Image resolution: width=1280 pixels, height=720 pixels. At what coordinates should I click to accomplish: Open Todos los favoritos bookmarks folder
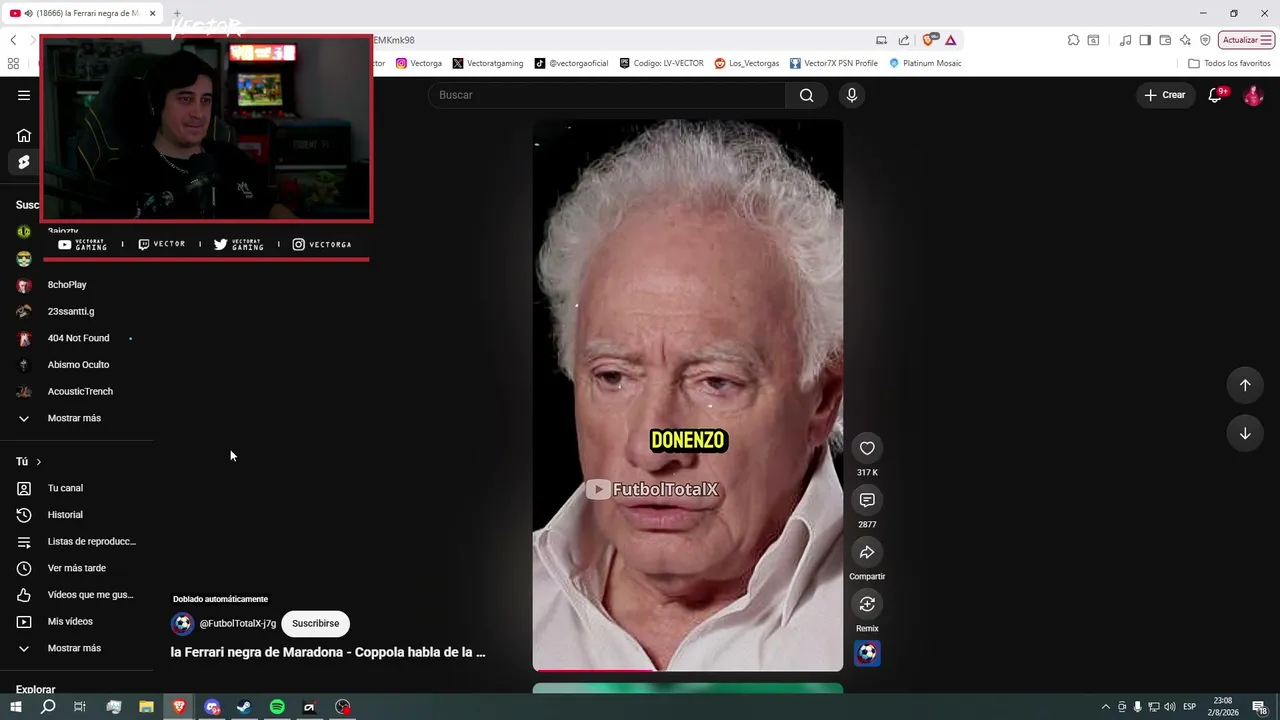1229,63
